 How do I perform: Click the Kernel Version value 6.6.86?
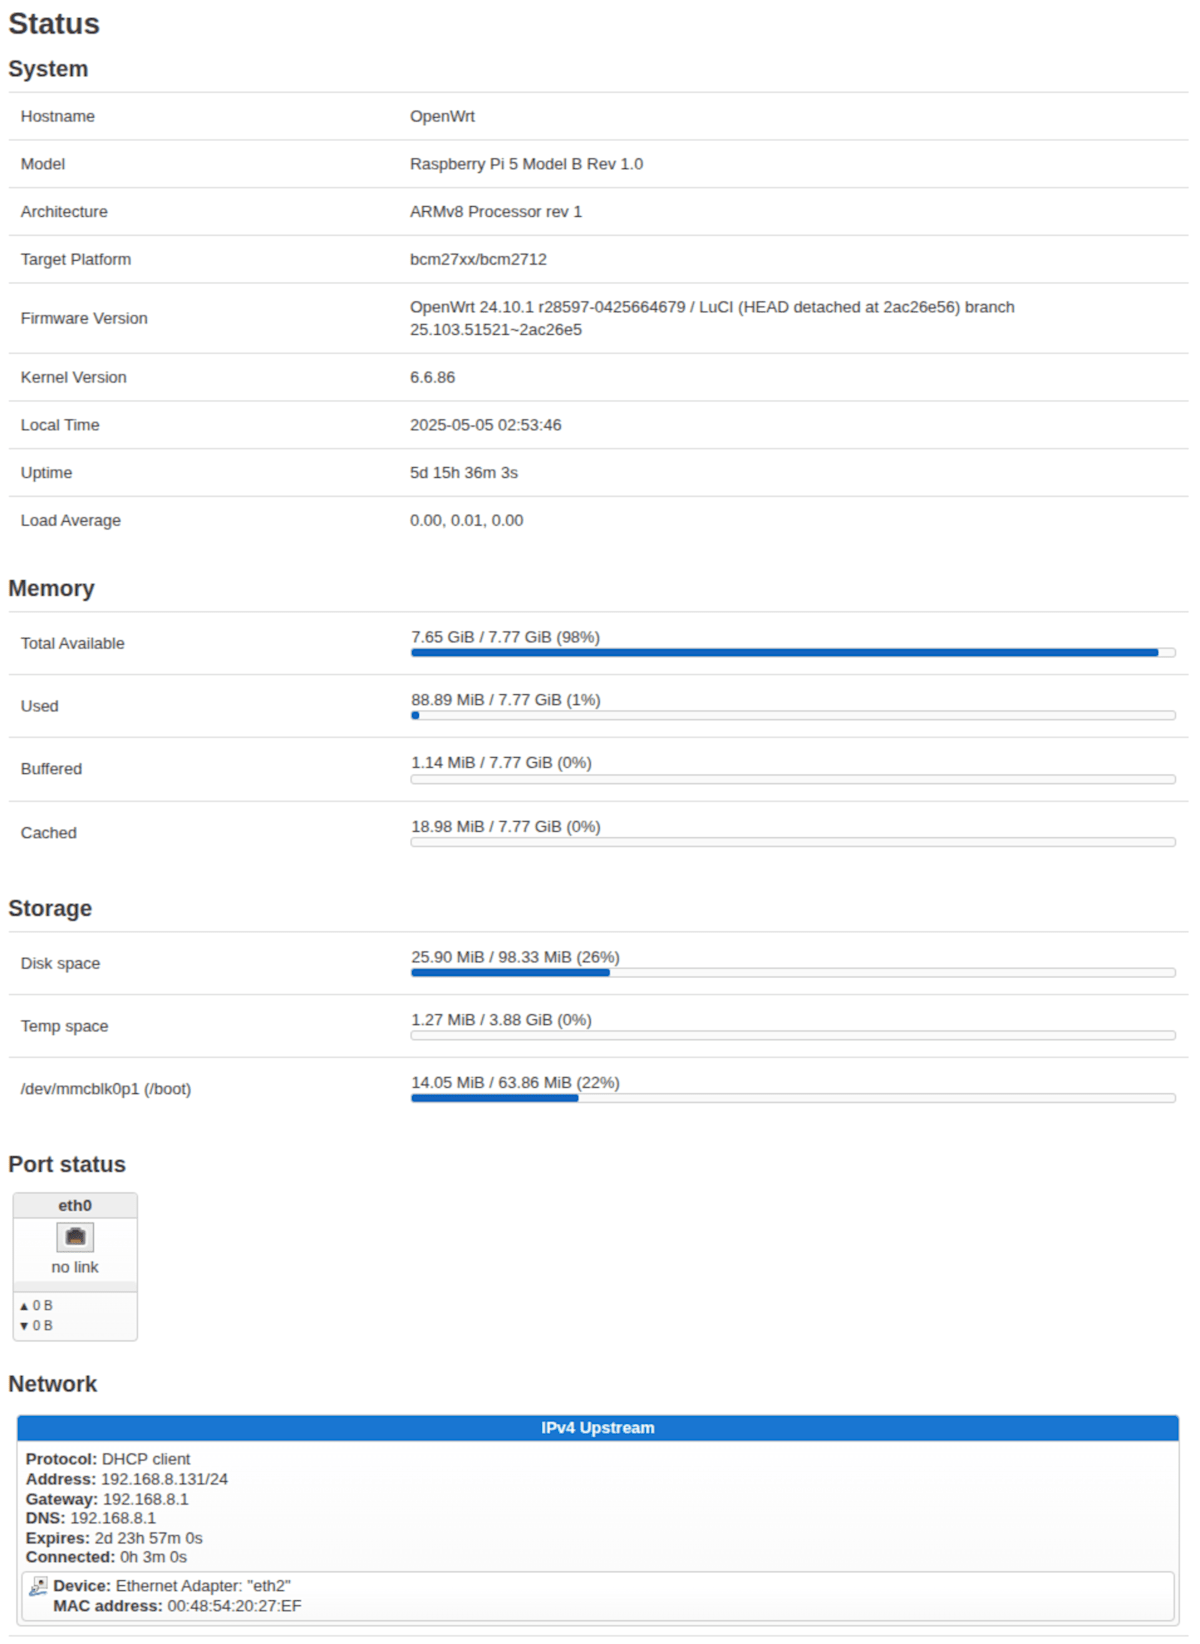(432, 378)
